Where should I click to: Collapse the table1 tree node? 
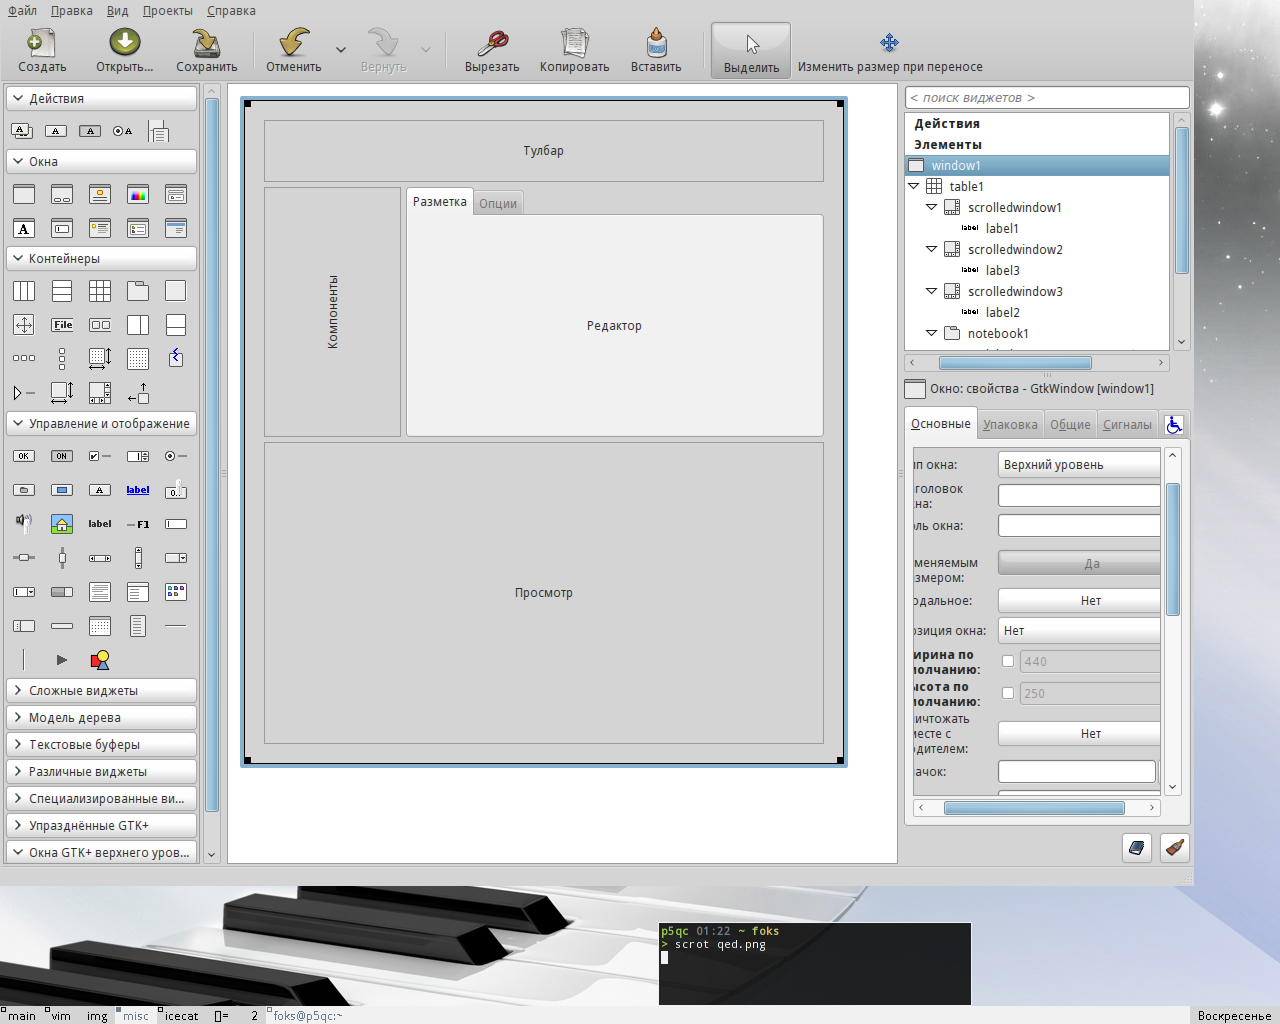(914, 186)
